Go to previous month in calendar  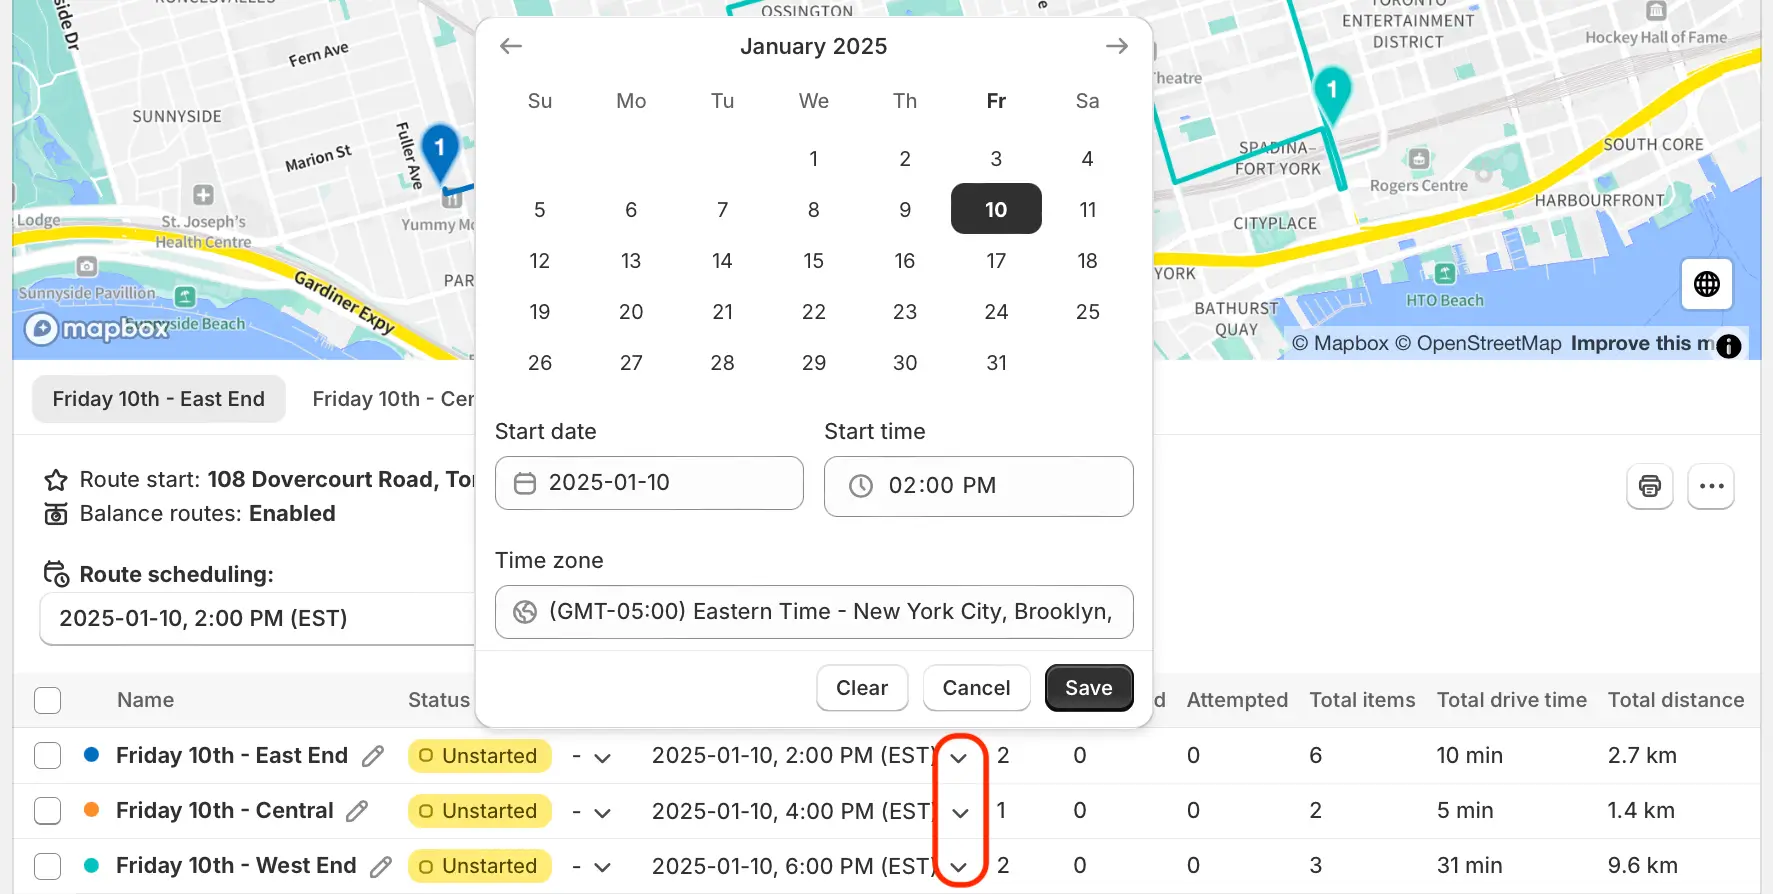511,46
